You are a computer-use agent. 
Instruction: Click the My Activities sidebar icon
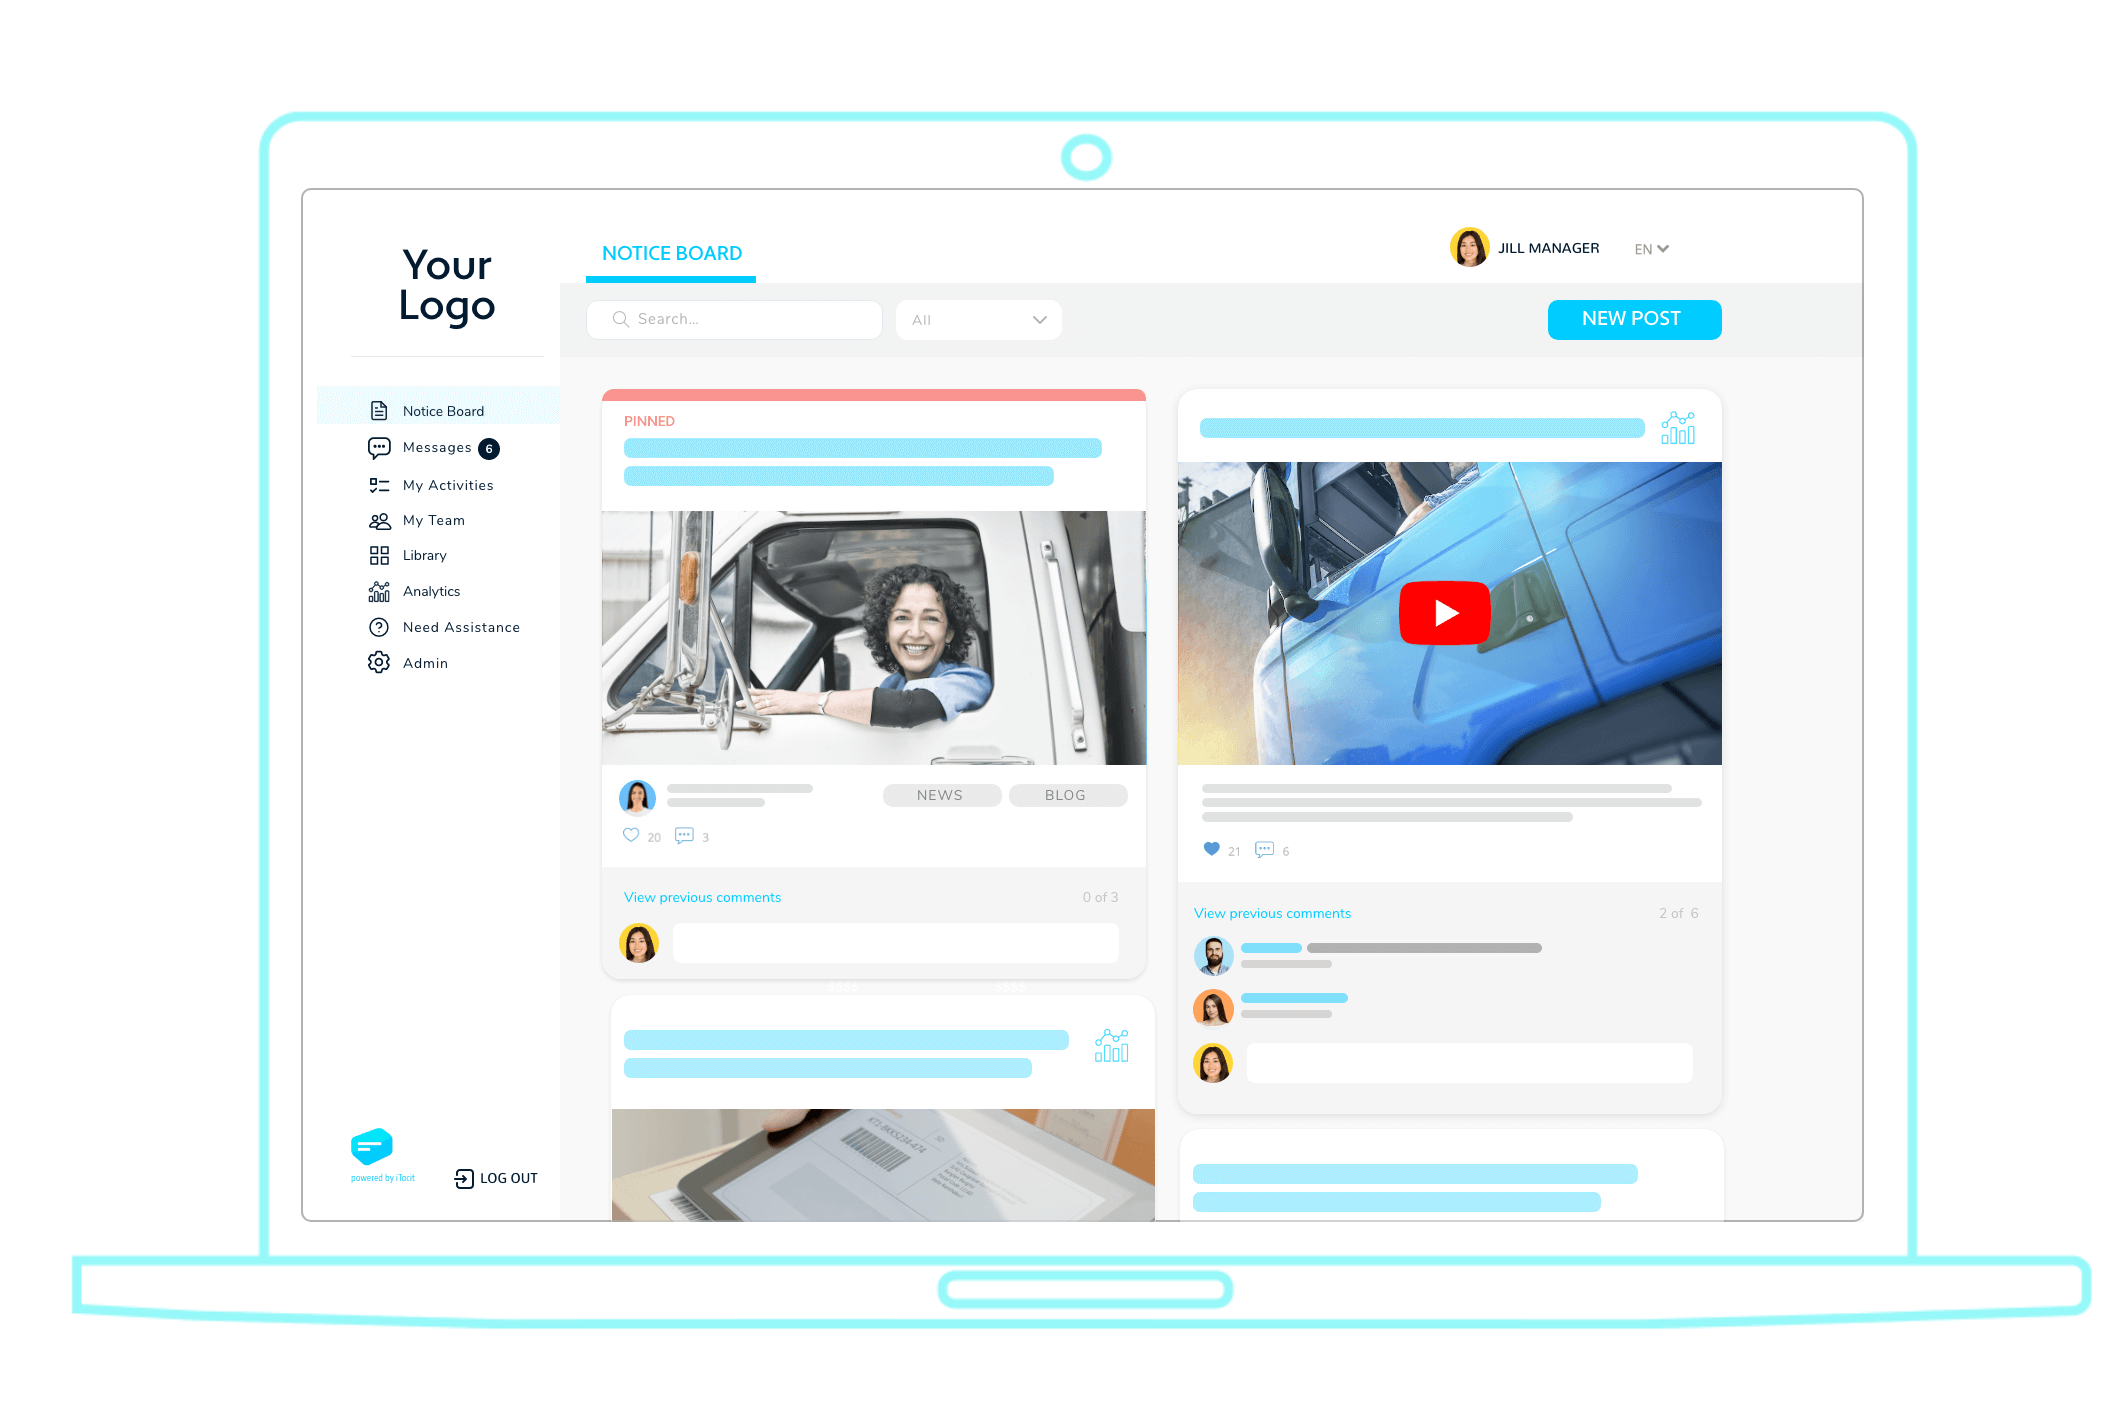click(x=379, y=483)
